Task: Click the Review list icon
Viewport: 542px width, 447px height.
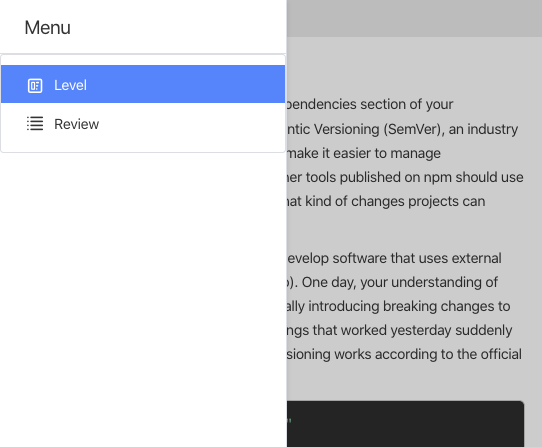Action: coord(35,123)
